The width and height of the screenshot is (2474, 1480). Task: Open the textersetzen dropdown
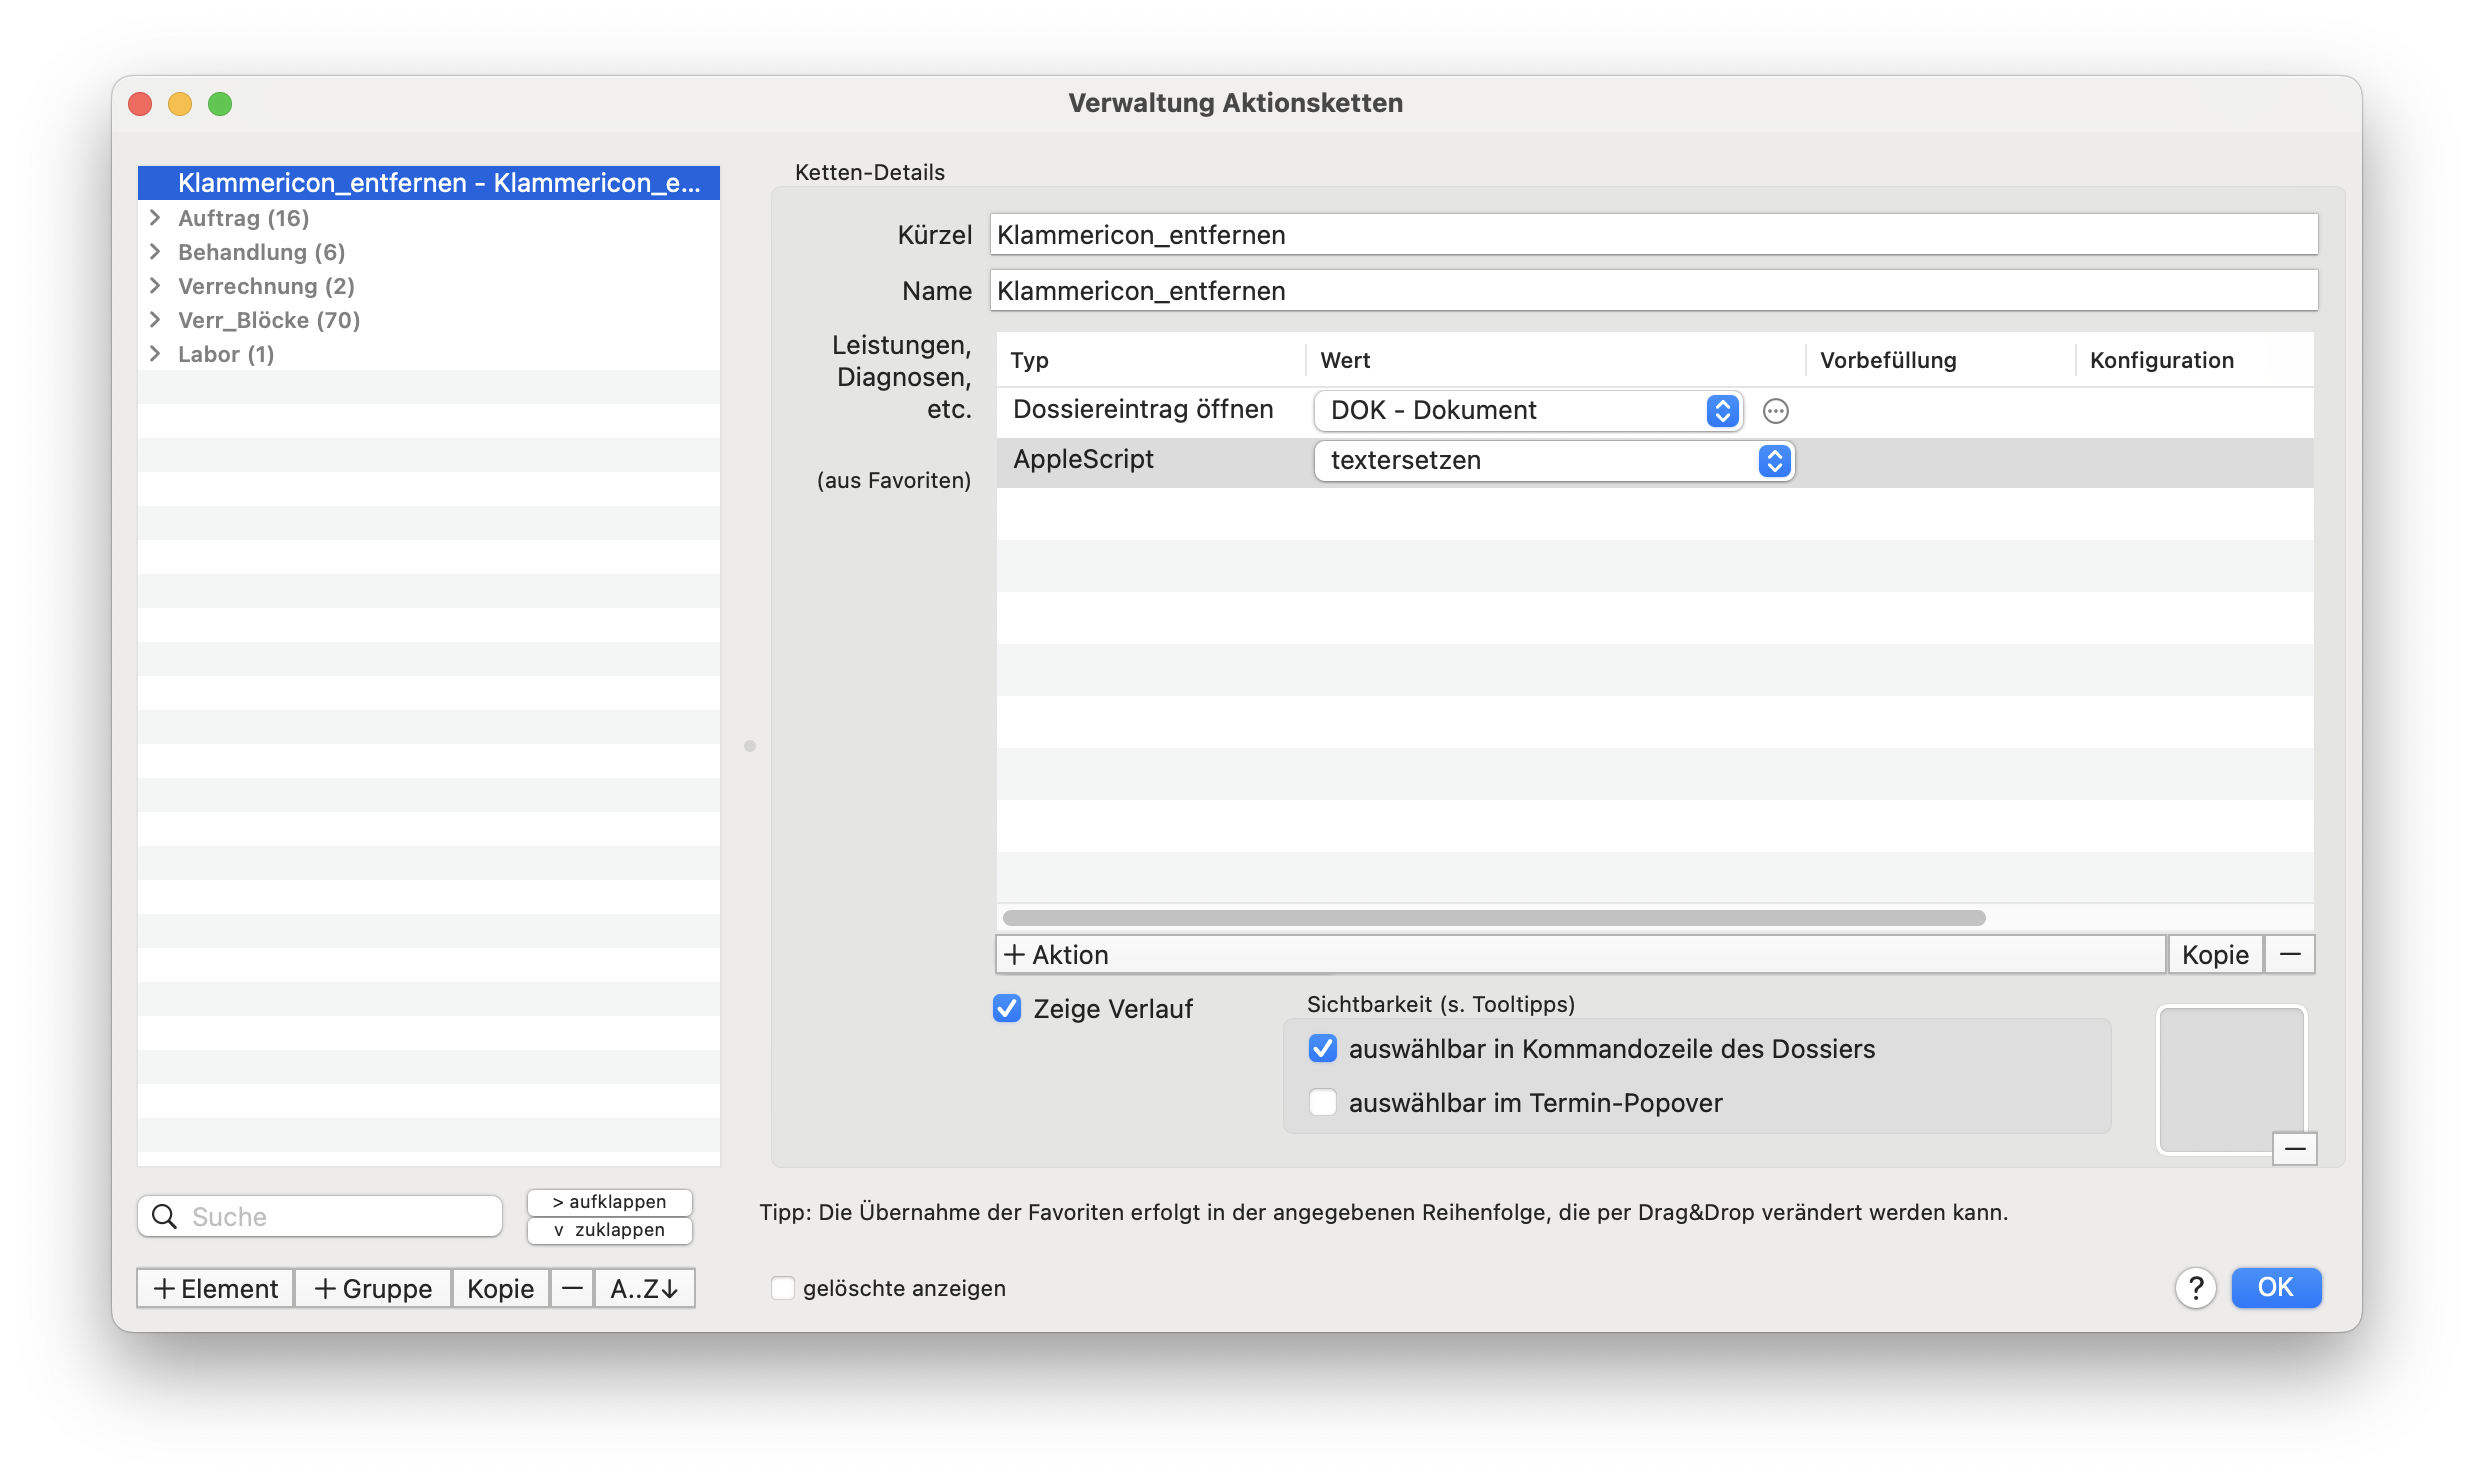pos(1554,460)
